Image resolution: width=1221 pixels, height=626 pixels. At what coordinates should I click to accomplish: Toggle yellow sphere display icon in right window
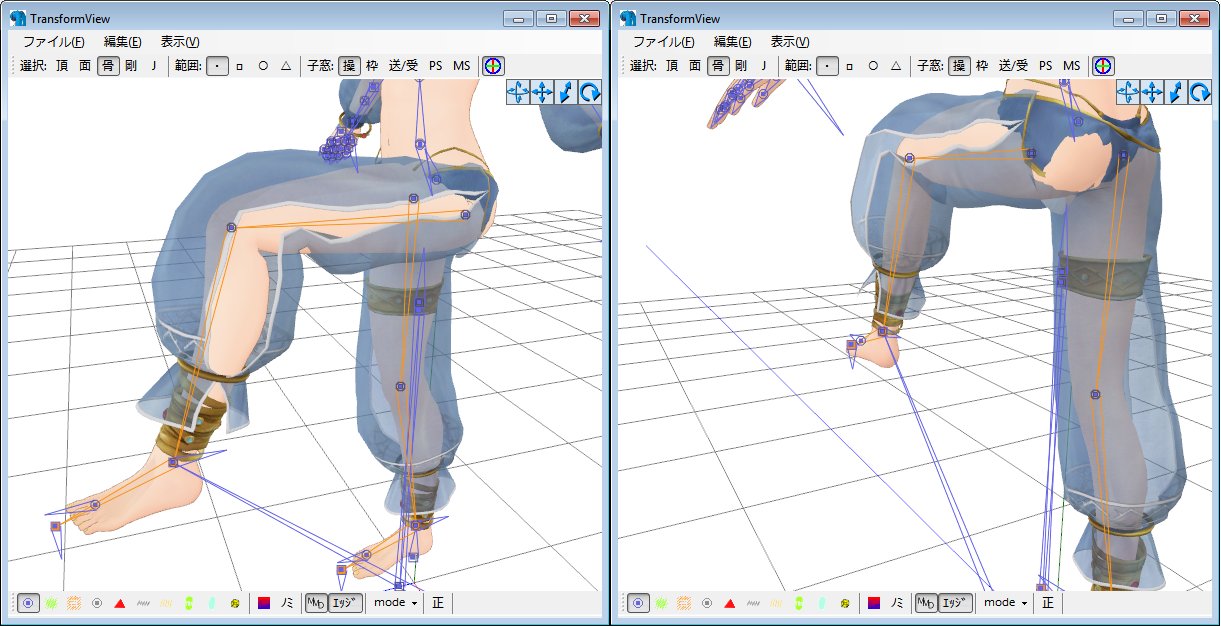click(x=845, y=603)
